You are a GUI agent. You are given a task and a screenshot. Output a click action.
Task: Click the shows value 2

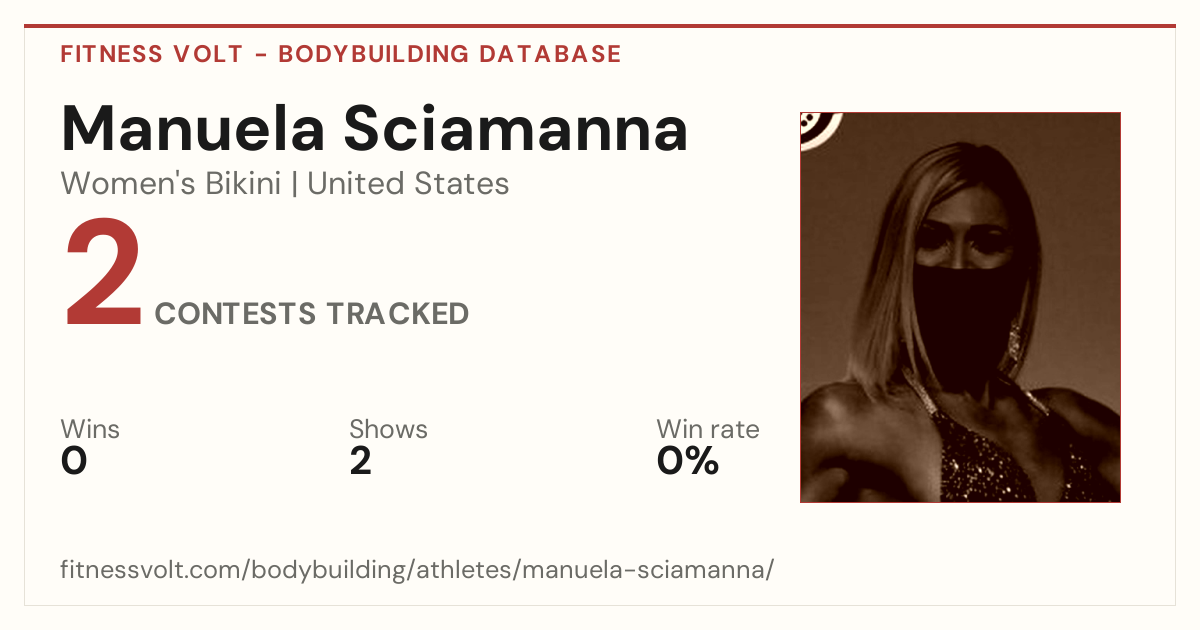pos(361,462)
